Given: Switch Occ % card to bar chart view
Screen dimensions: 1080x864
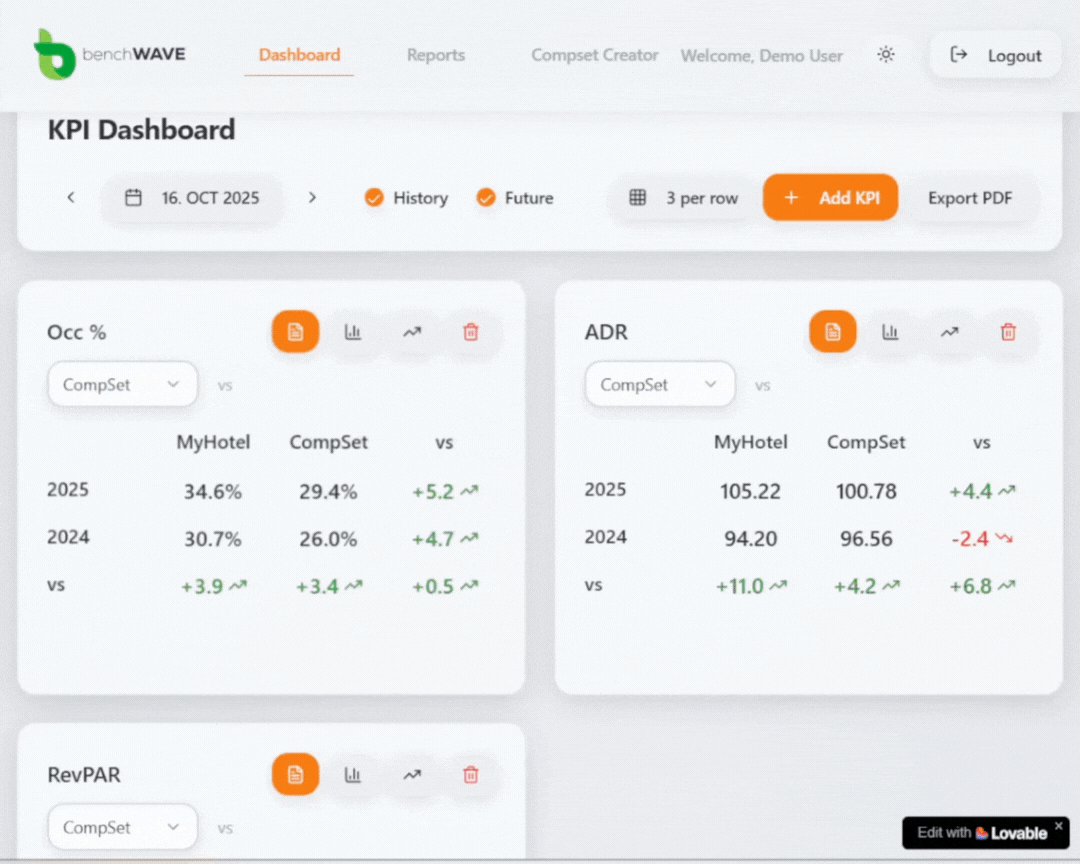Looking at the screenshot, I should (353, 332).
